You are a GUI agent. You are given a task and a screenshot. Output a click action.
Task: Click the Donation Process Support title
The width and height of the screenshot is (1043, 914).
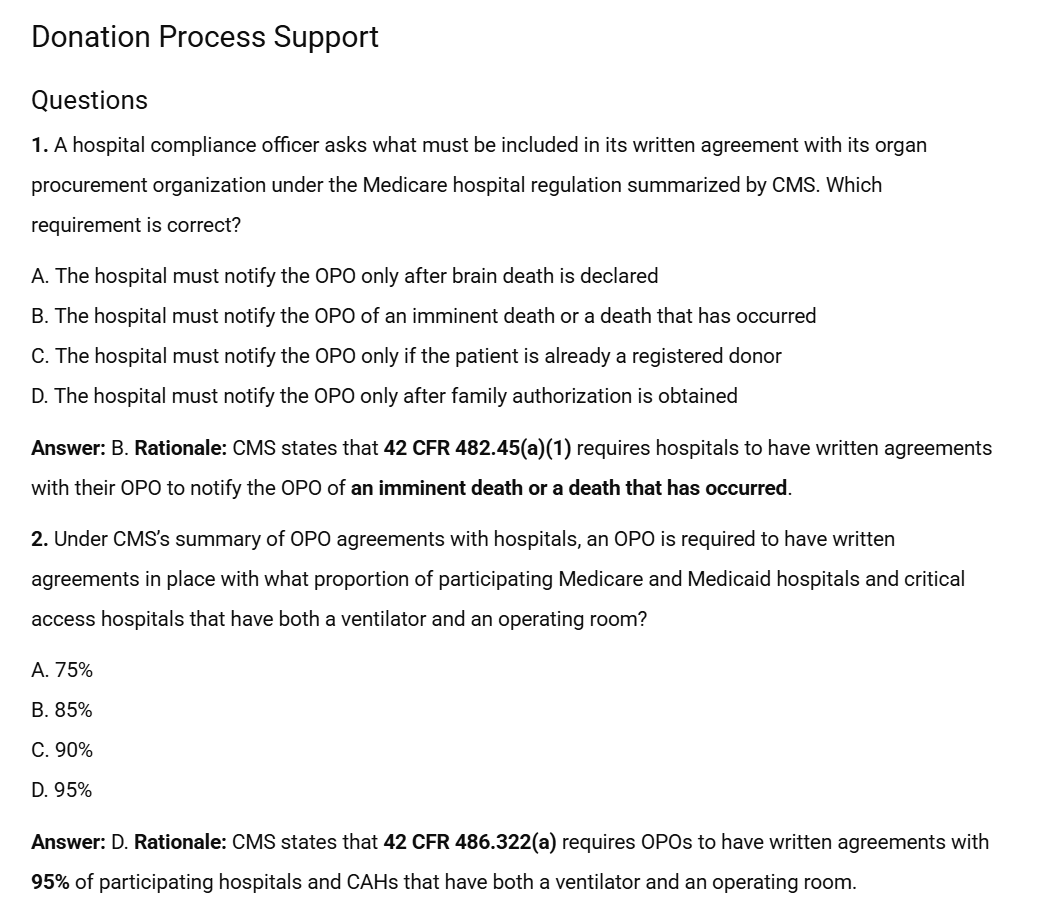(x=205, y=37)
